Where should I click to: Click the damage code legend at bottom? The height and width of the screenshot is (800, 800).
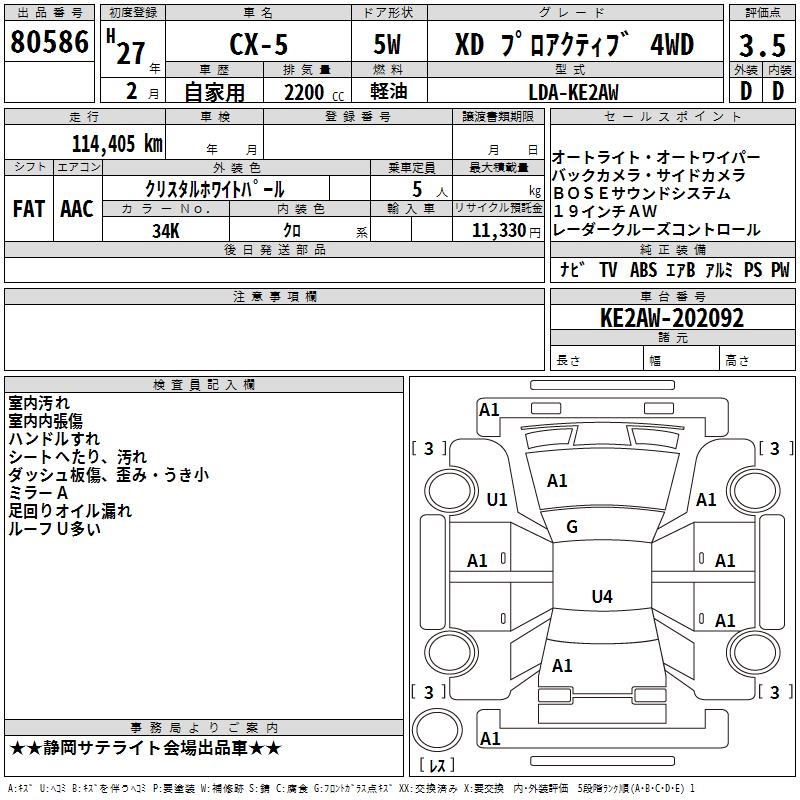[351, 788]
